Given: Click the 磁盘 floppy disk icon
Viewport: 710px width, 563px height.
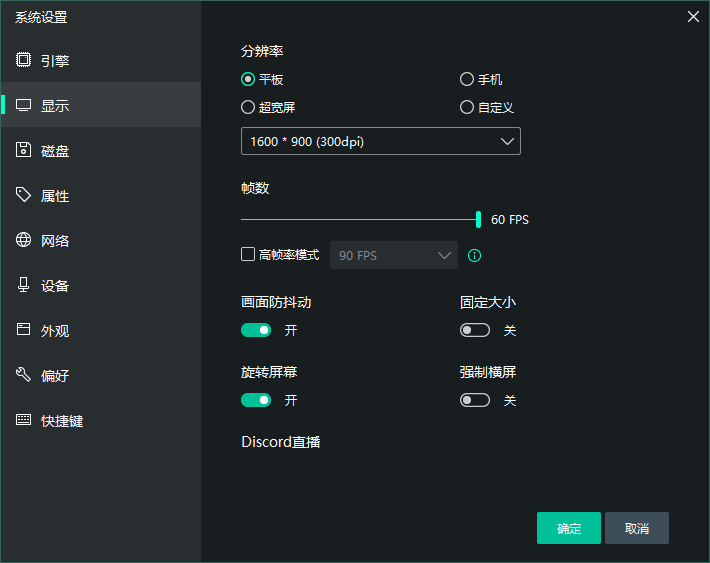Looking at the screenshot, I should 23,150.
